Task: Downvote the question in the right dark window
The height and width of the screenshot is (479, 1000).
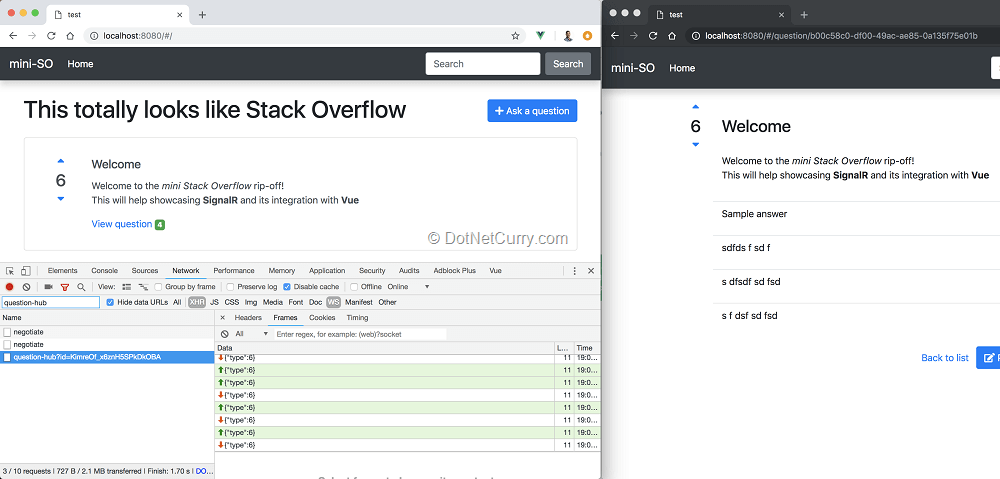Action: [695, 145]
